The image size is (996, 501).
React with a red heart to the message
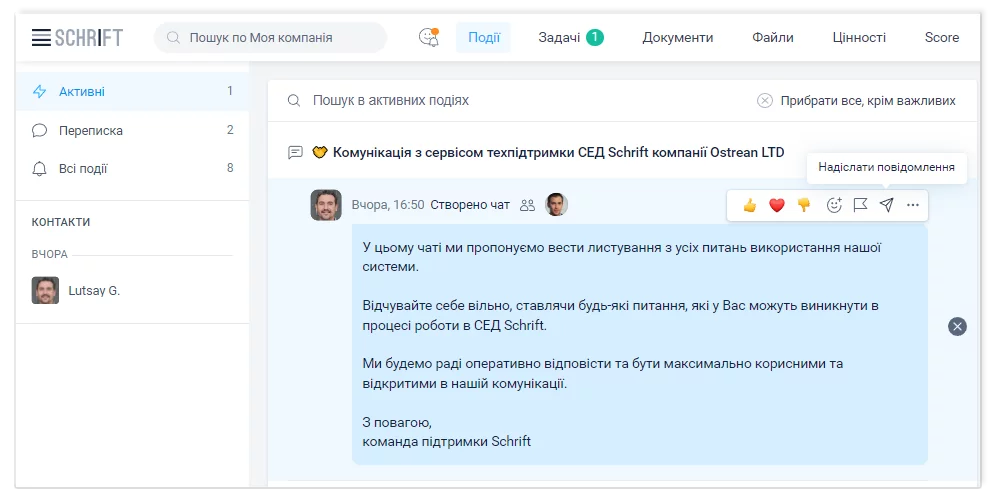tap(776, 205)
